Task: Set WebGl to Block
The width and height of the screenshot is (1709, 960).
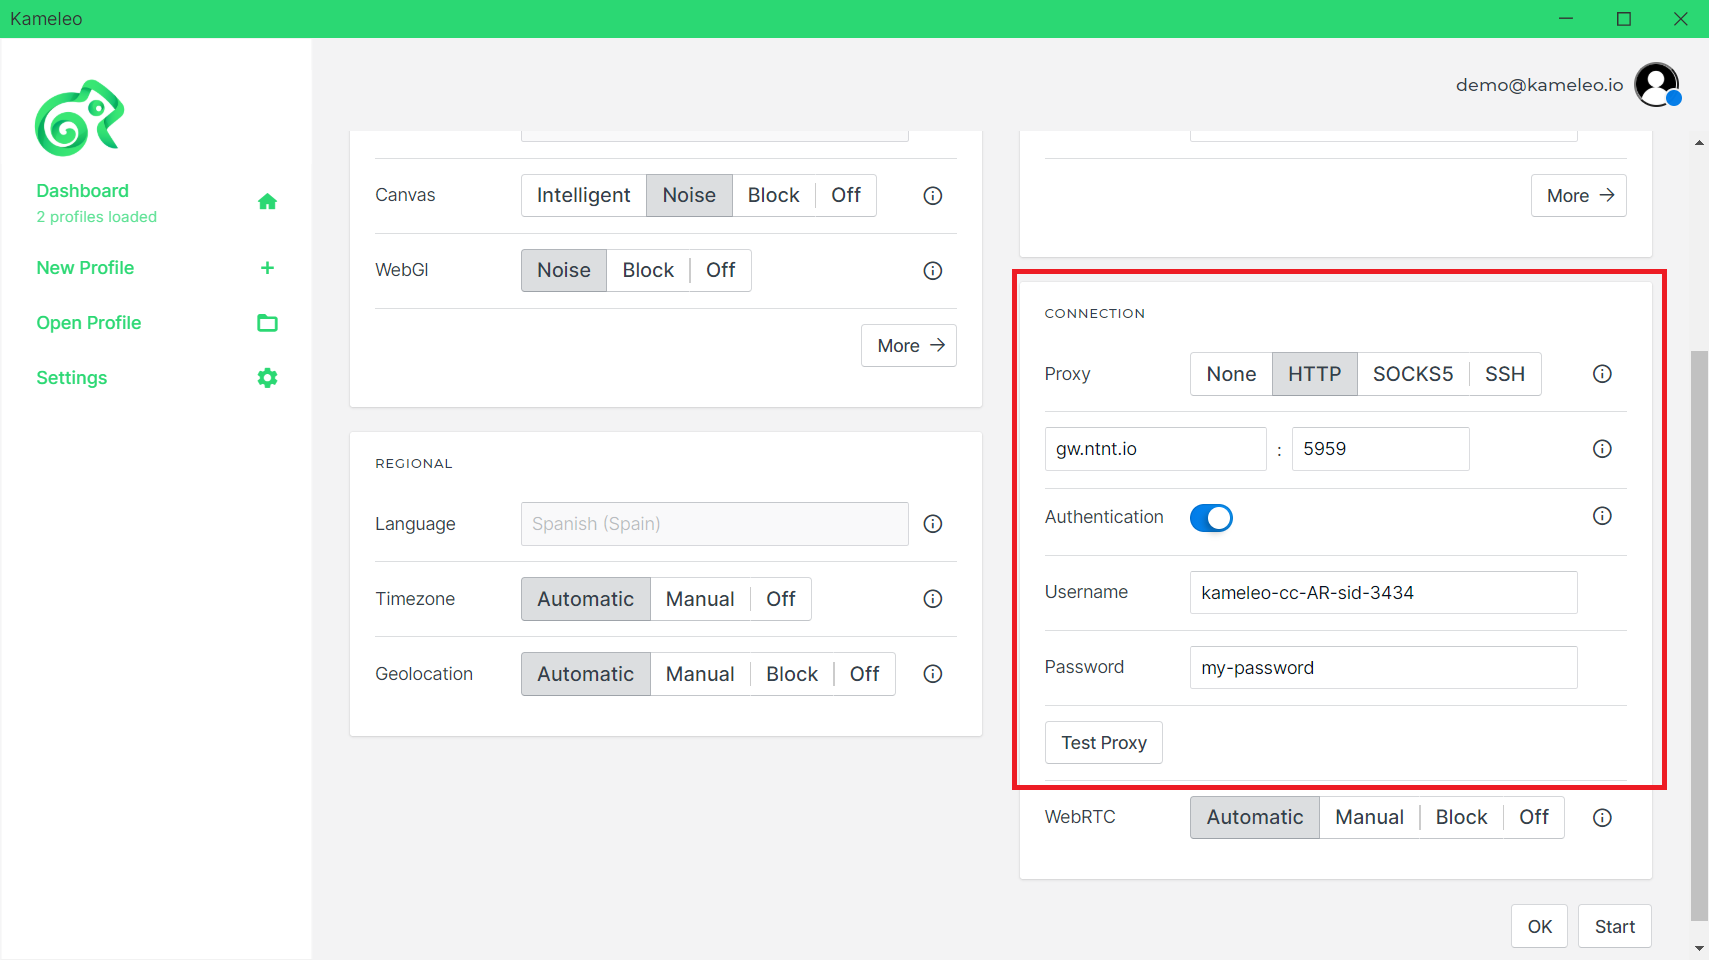Action: coord(648,270)
